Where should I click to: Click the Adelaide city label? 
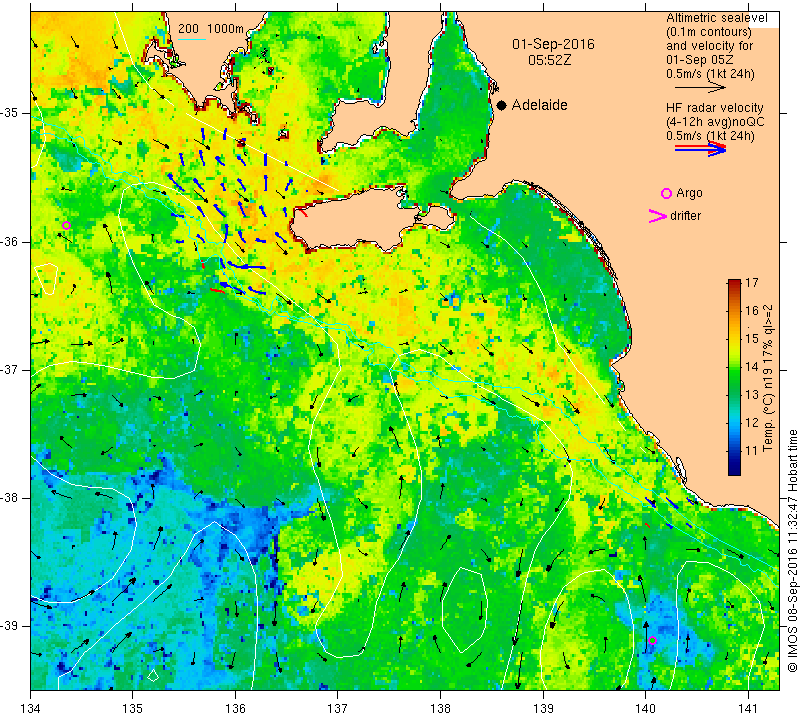539,105
